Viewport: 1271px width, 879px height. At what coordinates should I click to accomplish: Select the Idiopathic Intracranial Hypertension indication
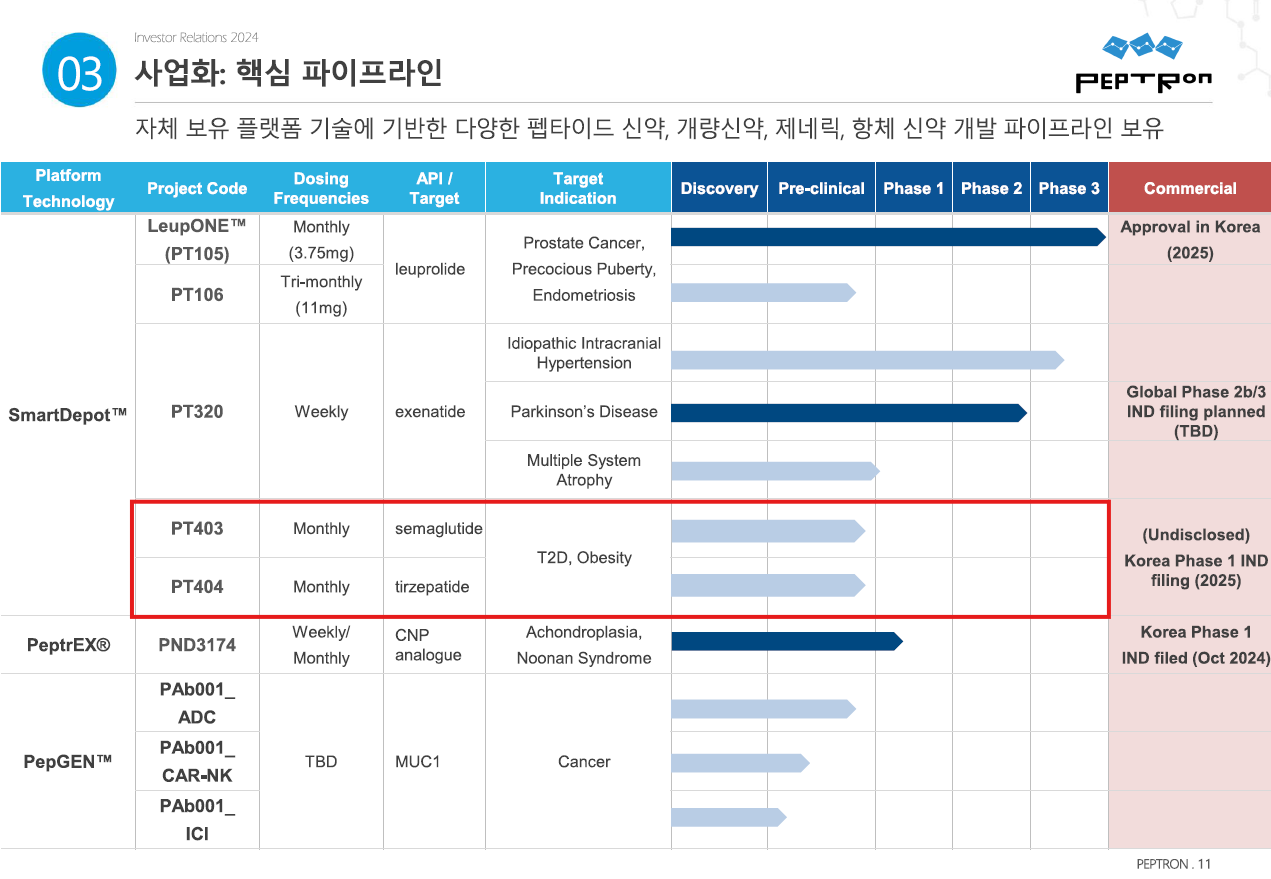[x=584, y=353]
